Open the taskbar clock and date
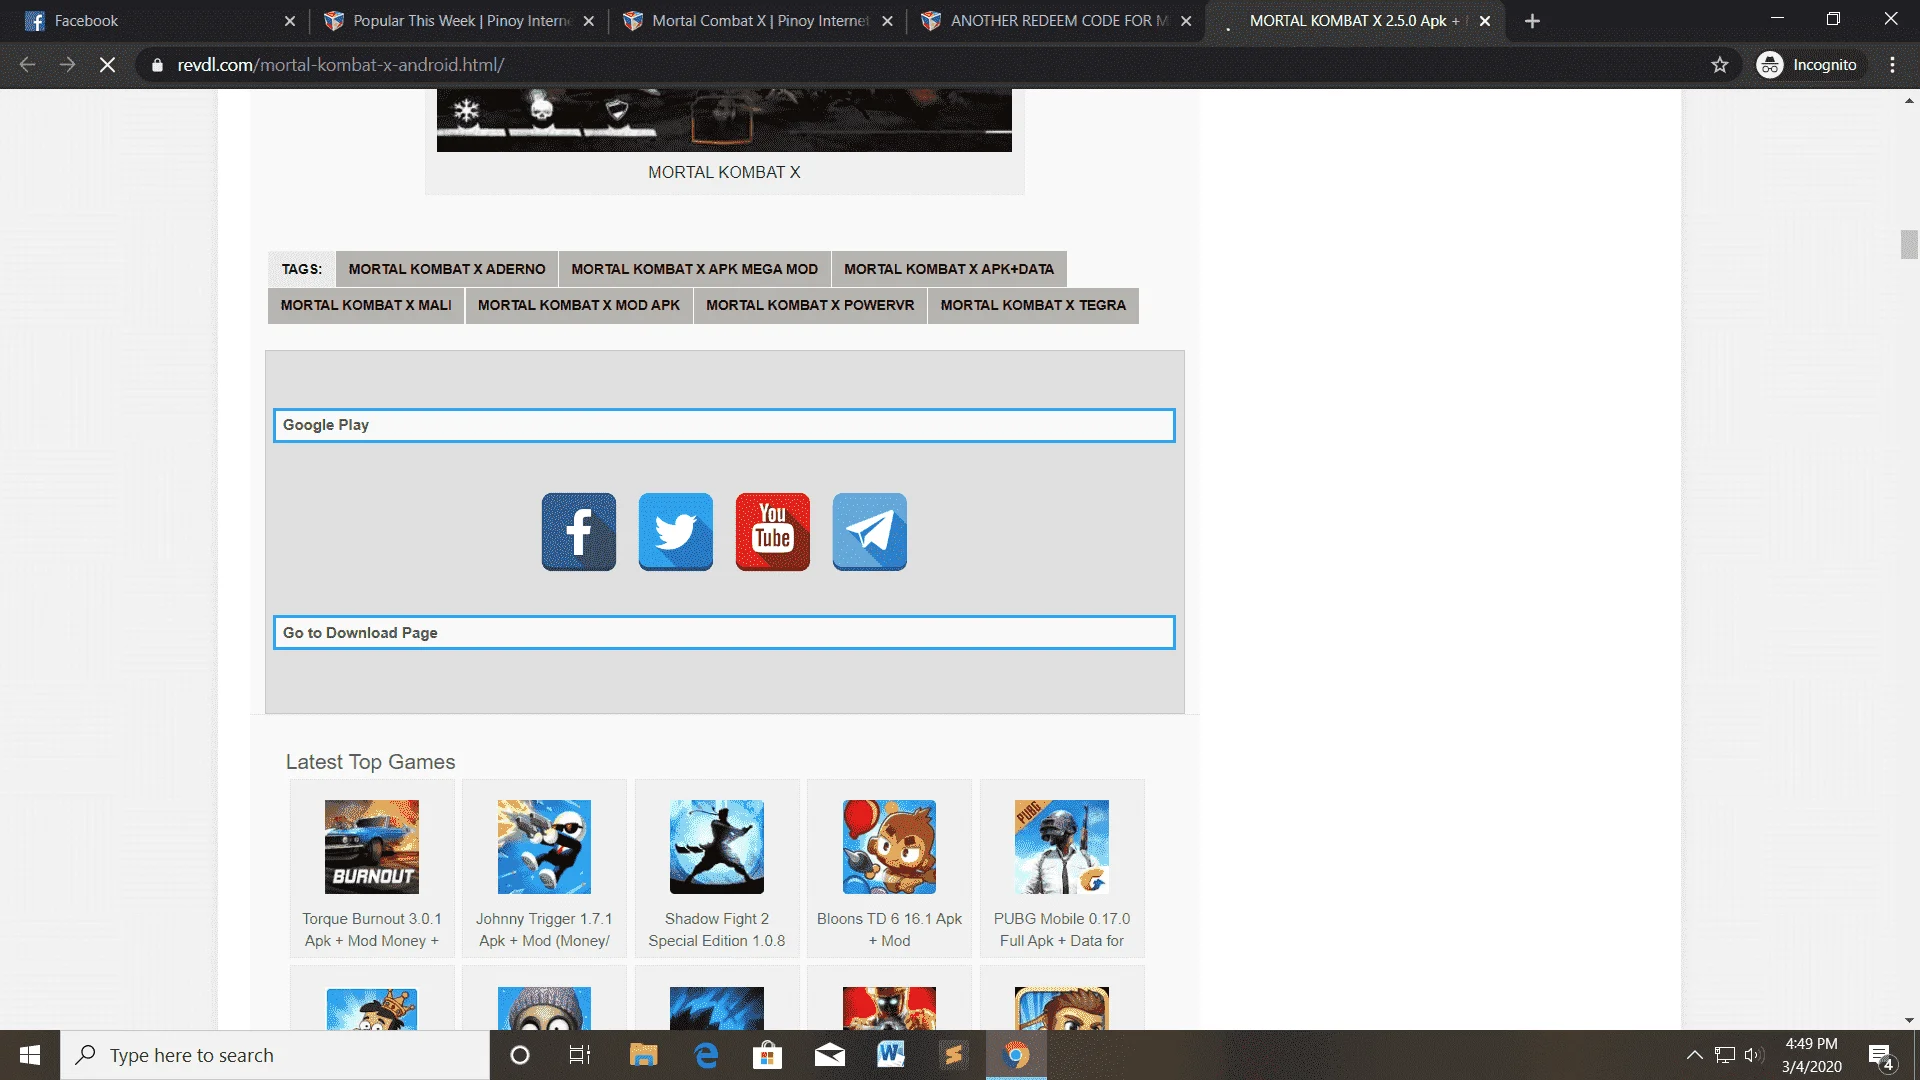Viewport: 1920px width, 1080px height. tap(1811, 1055)
